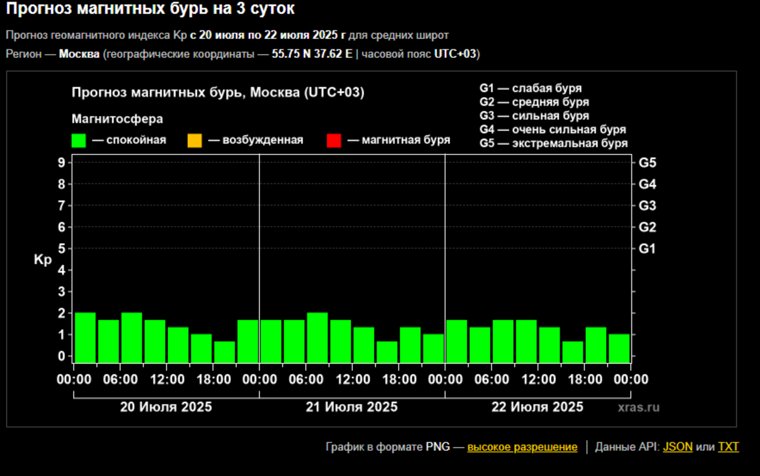Click the legend line G1 — слабая буря
The image size is (760, 476).
(530, 88)
